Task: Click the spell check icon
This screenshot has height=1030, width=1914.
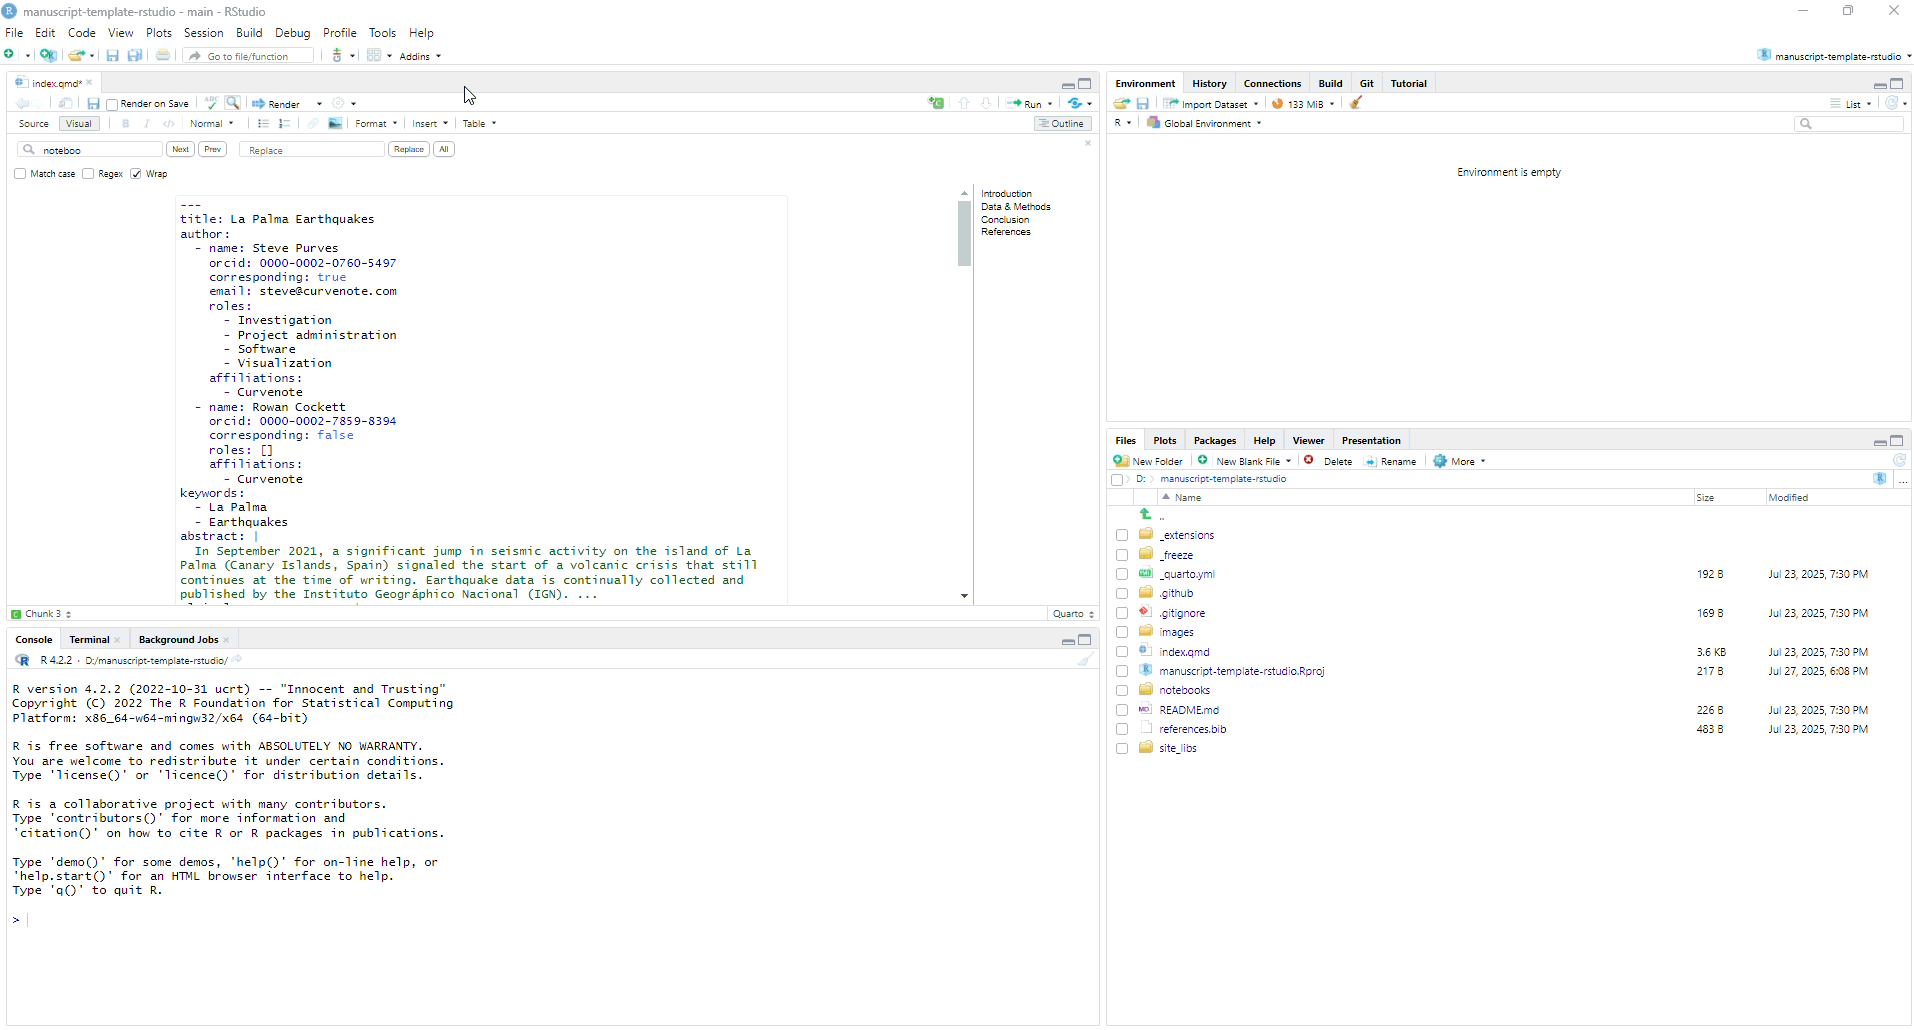Action: (x=211, y=103)
